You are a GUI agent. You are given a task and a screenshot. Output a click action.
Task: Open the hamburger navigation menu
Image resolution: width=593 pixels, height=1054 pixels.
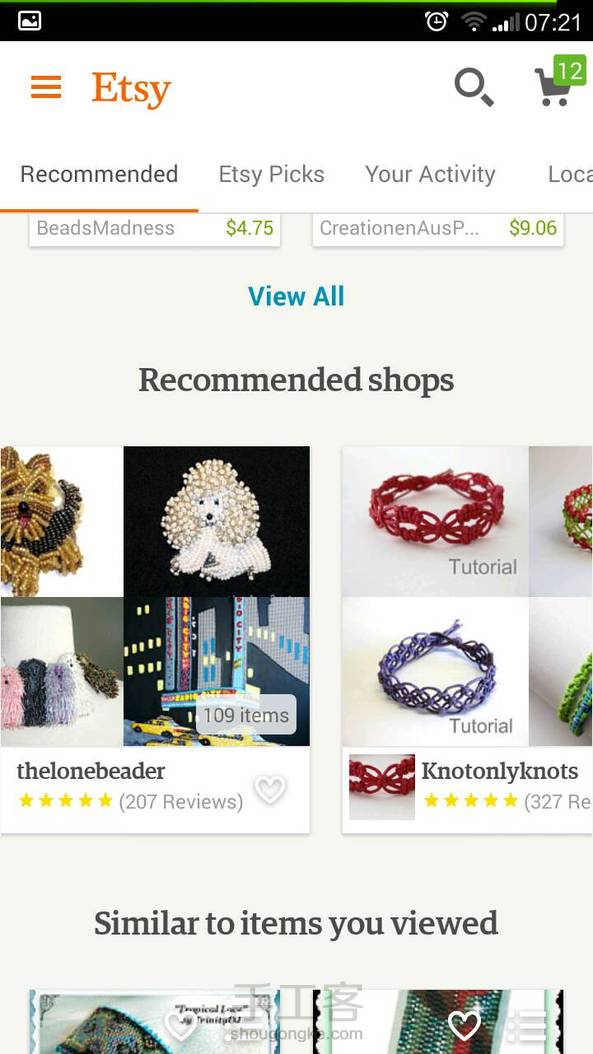pos(46,87)
